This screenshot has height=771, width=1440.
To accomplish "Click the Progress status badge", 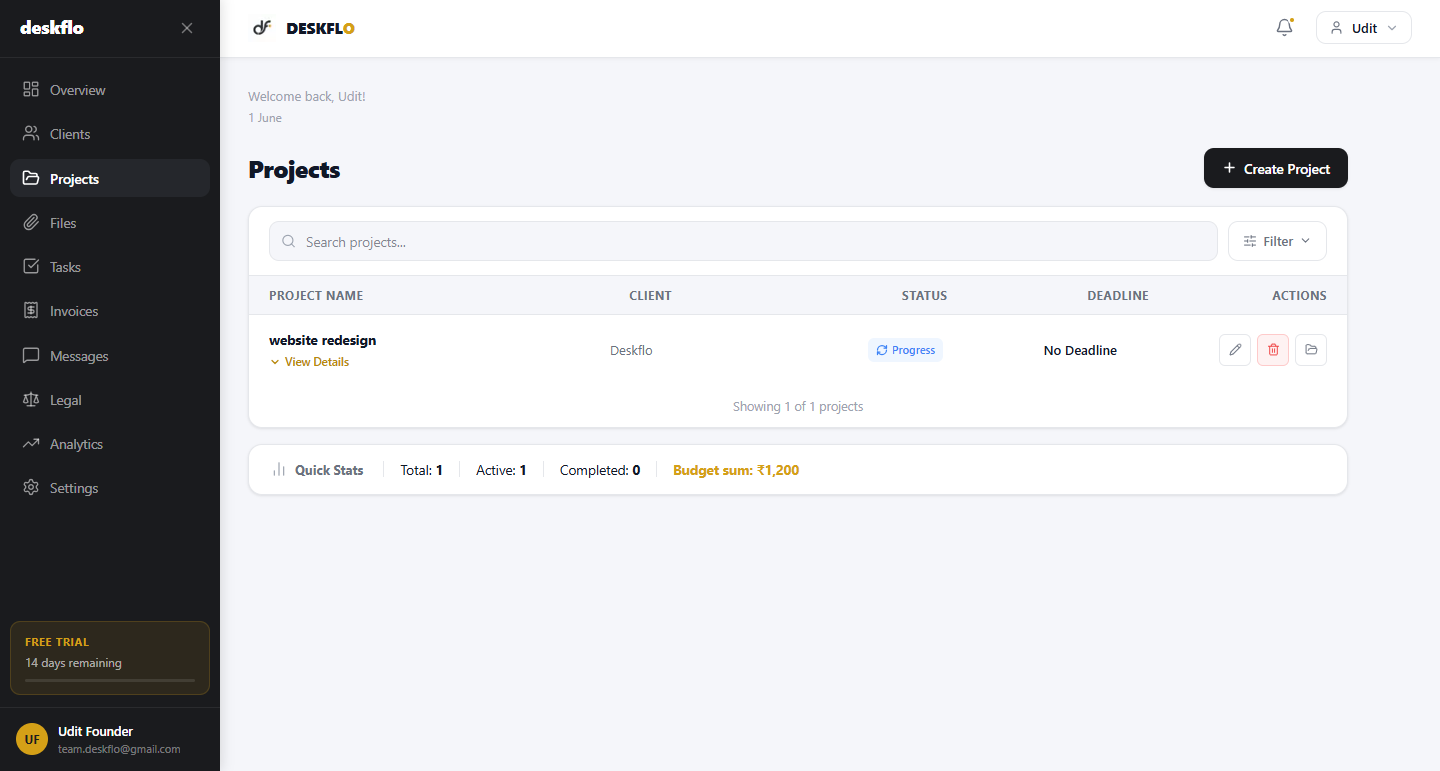I will pyautogui.click(x=905, y=350).
